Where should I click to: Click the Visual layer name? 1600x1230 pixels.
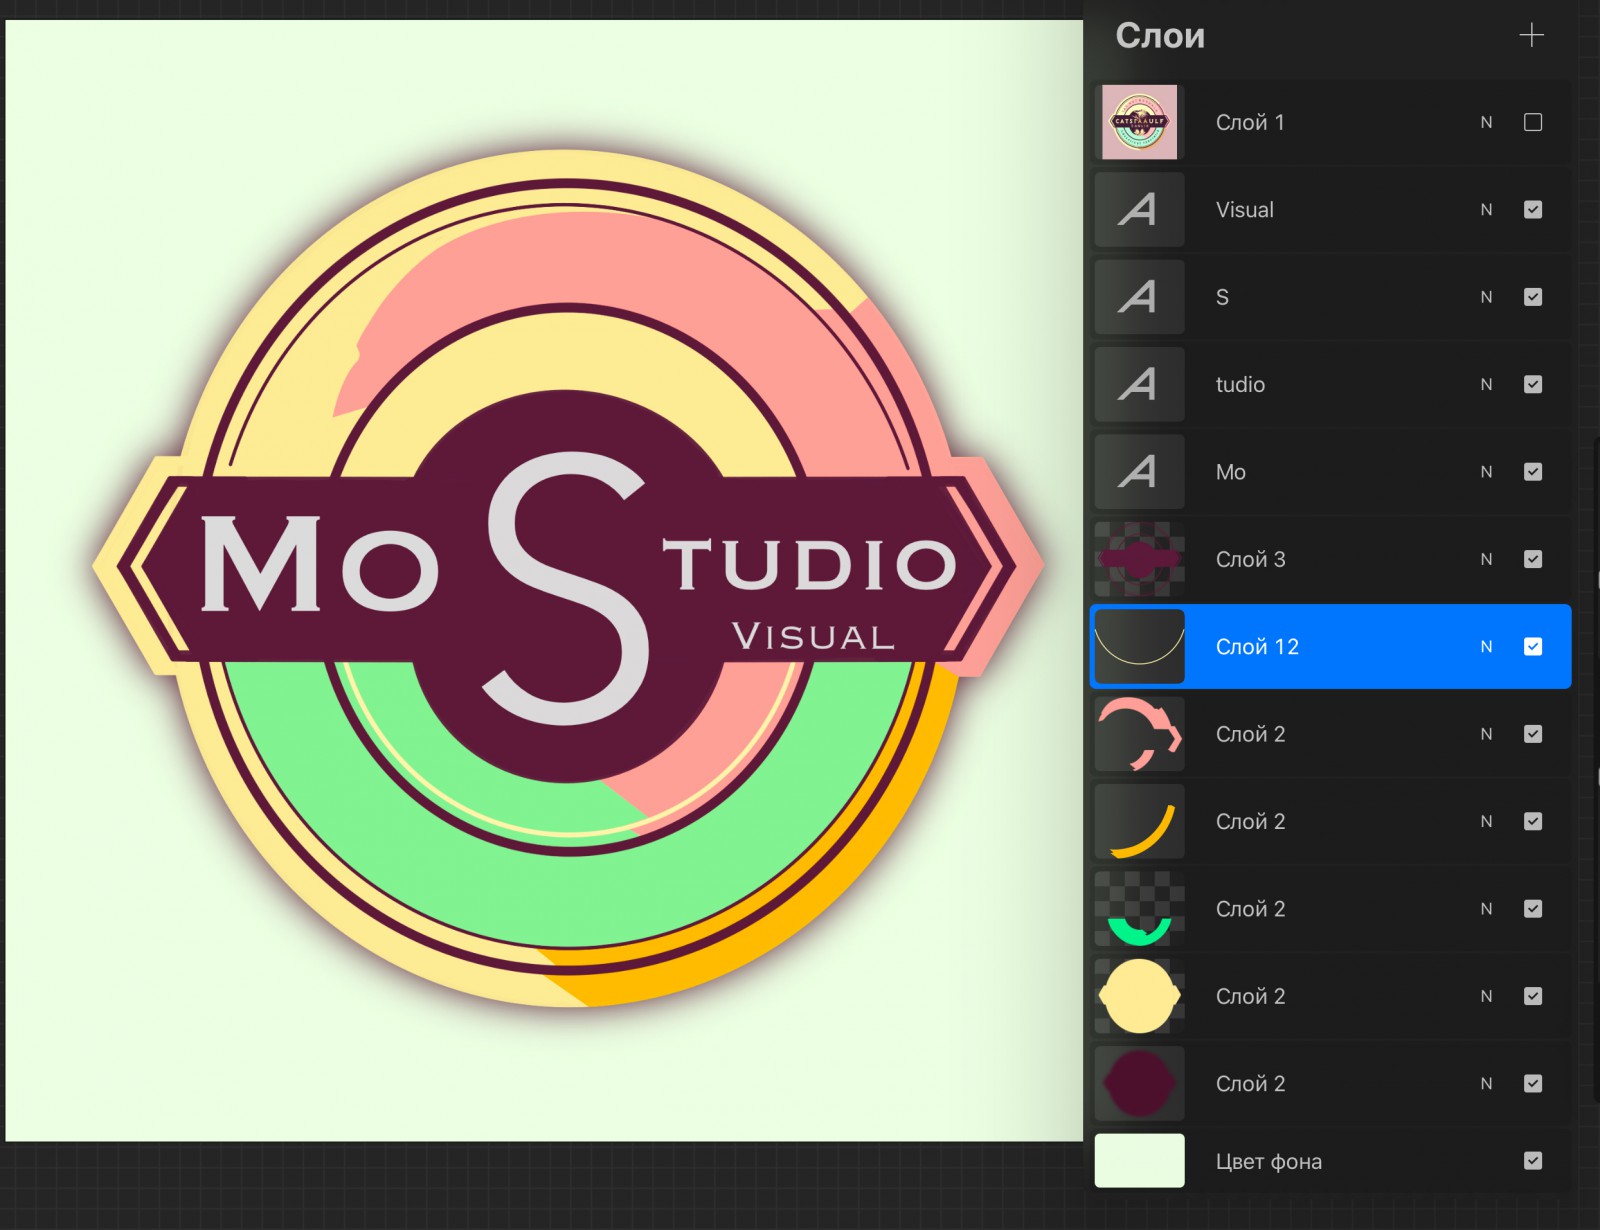pos(1245,210)
